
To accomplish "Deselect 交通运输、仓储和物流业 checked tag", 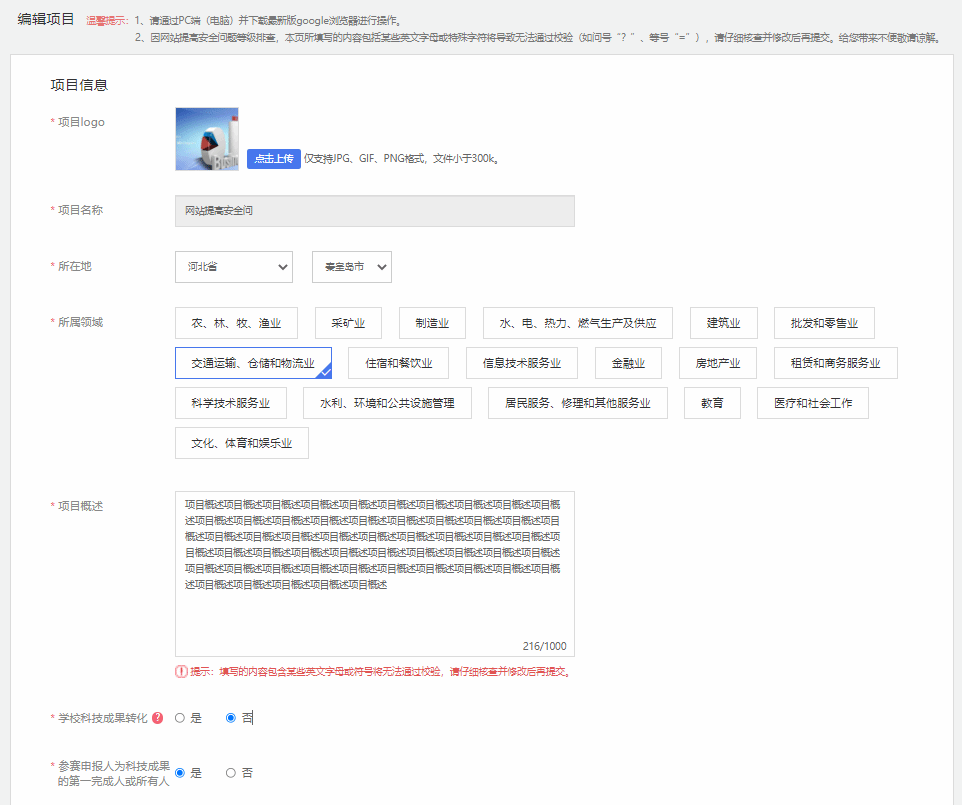I will (x=253, y=363).
